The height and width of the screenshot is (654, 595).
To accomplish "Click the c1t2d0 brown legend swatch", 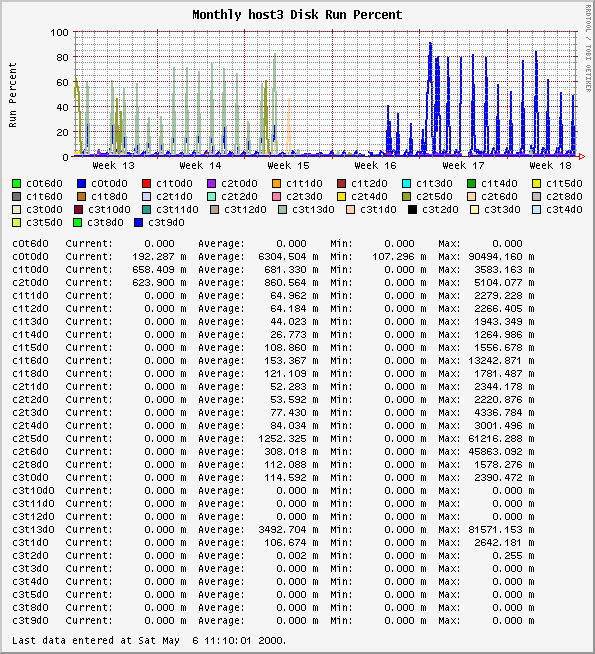I will pyautogui.click(x=341, y=183).
